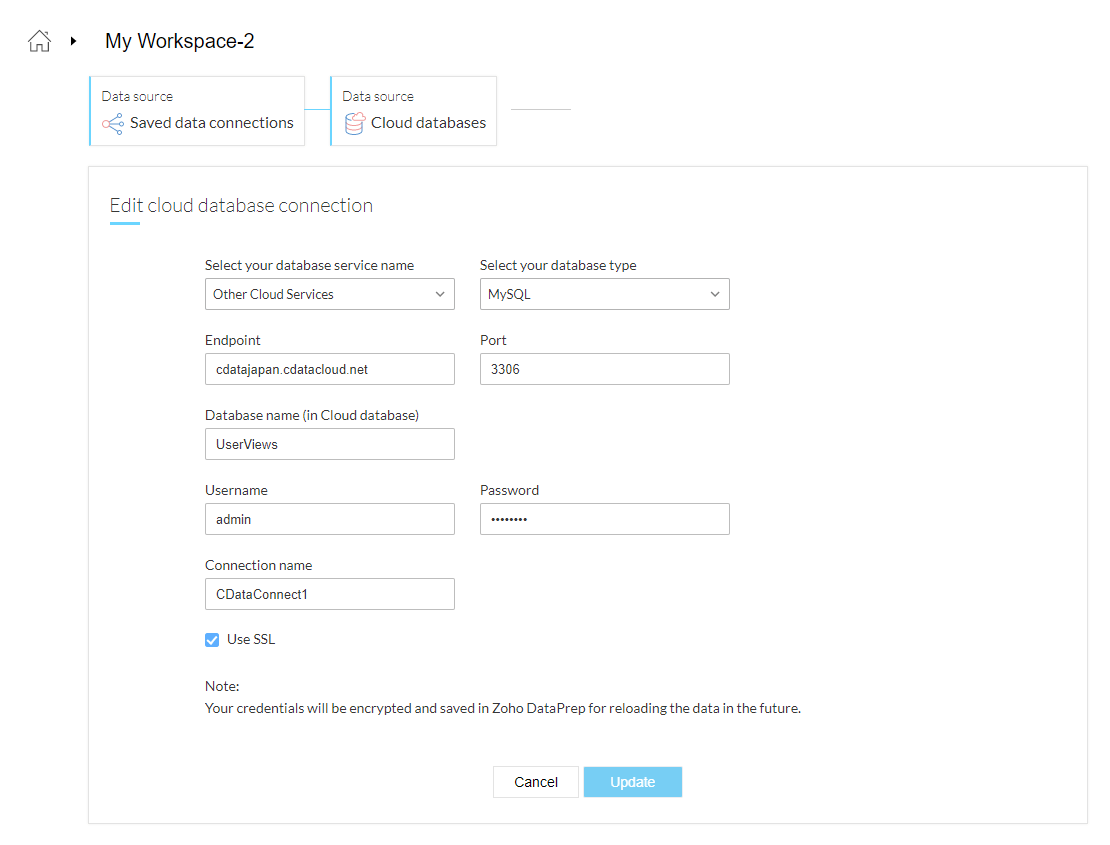Click into the Endpoint field
The width and height of the screenshot is (1110, 845).
tap(329, 369)
